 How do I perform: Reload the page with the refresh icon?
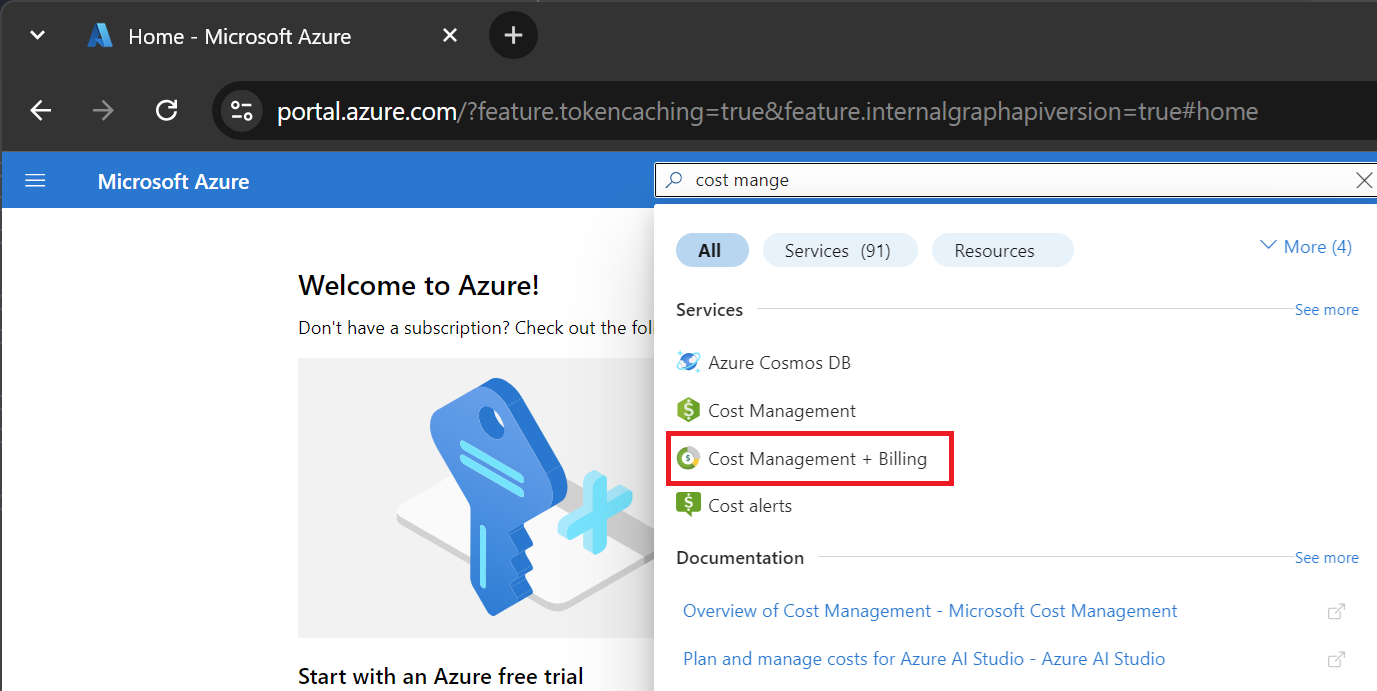click(167, 110)
